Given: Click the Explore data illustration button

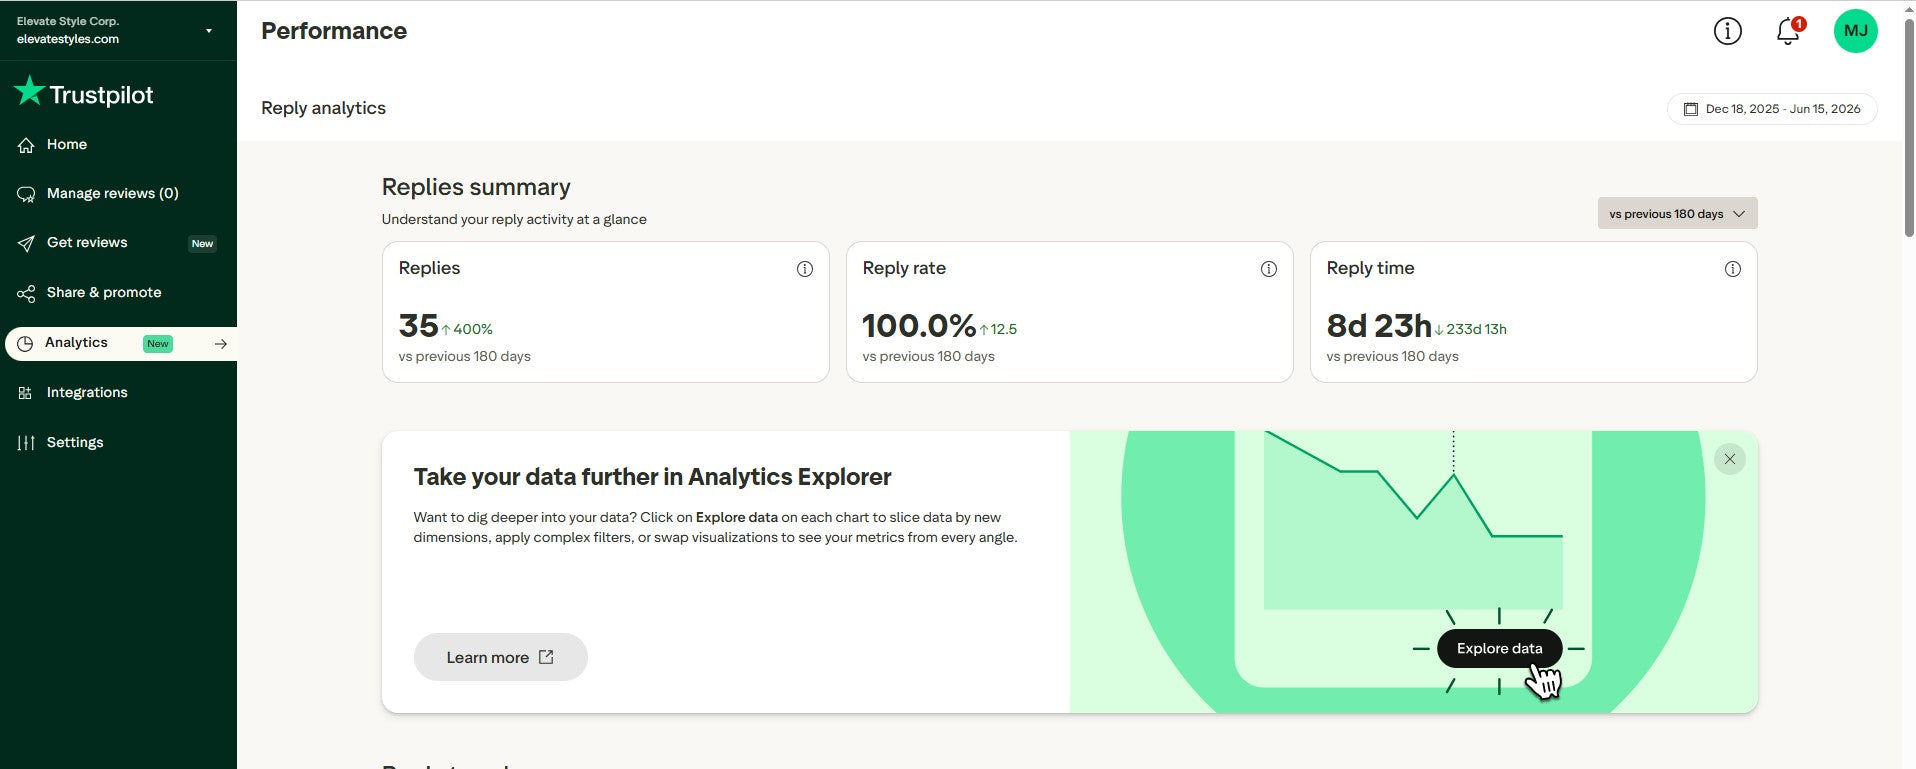Looking at the screenshot, I should point(1498,648).
